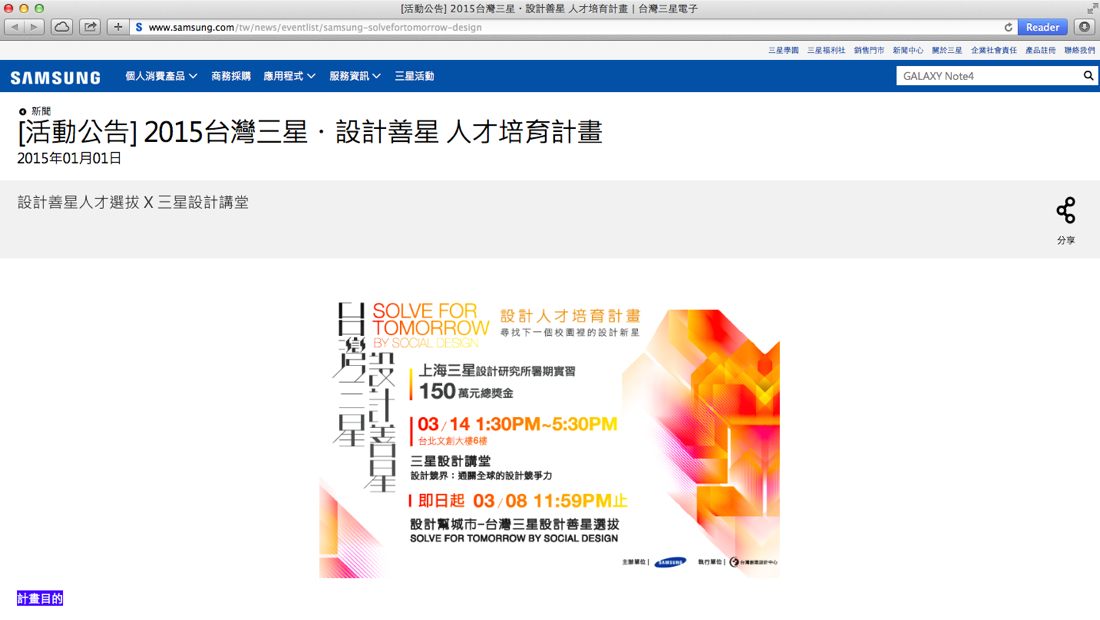
Task: Expand the 個人消費產品 menu
Action: click(x=161, y=76)
